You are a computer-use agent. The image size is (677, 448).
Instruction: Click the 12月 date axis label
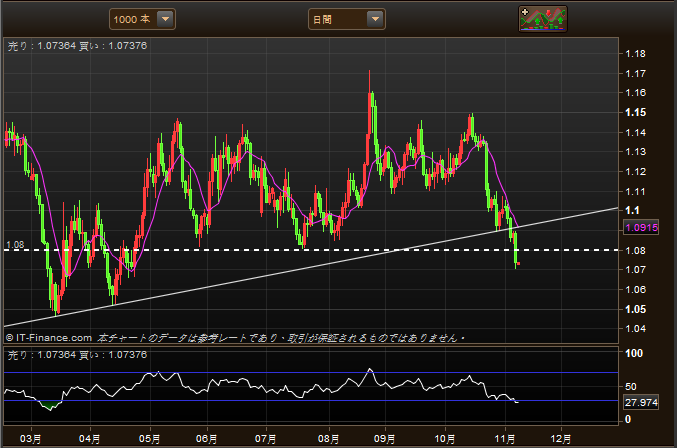tap(560, 439)
